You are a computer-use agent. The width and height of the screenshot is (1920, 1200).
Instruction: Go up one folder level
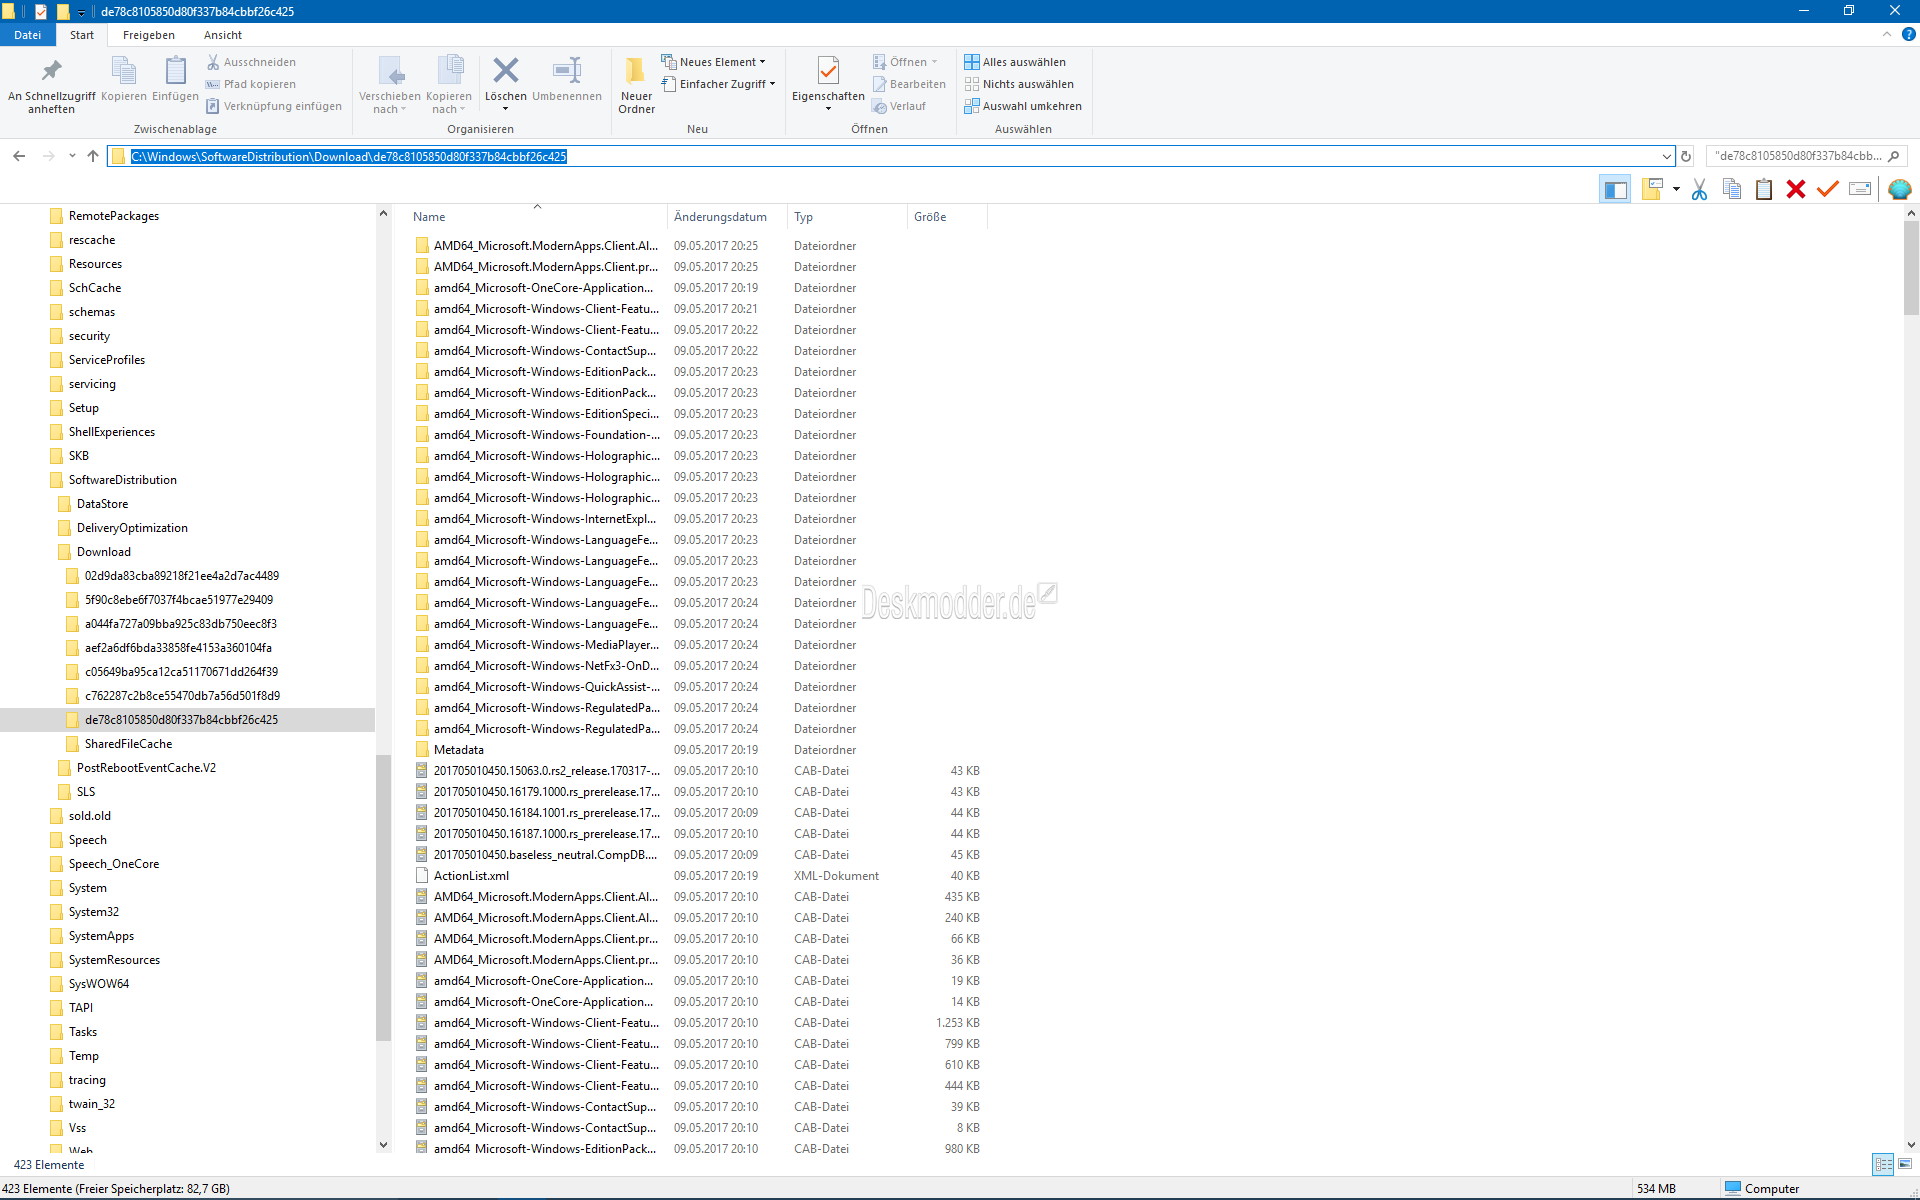(x=93, y=156)
